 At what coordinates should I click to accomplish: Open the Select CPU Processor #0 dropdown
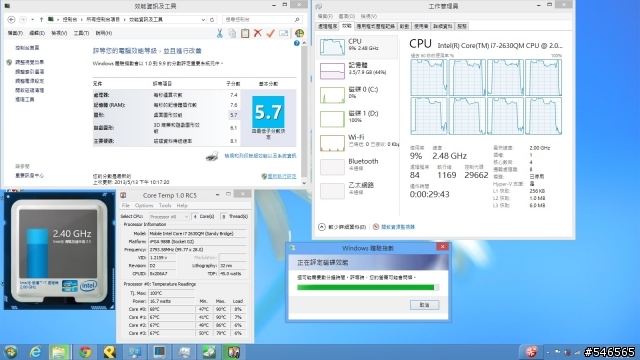pos(169,217)
